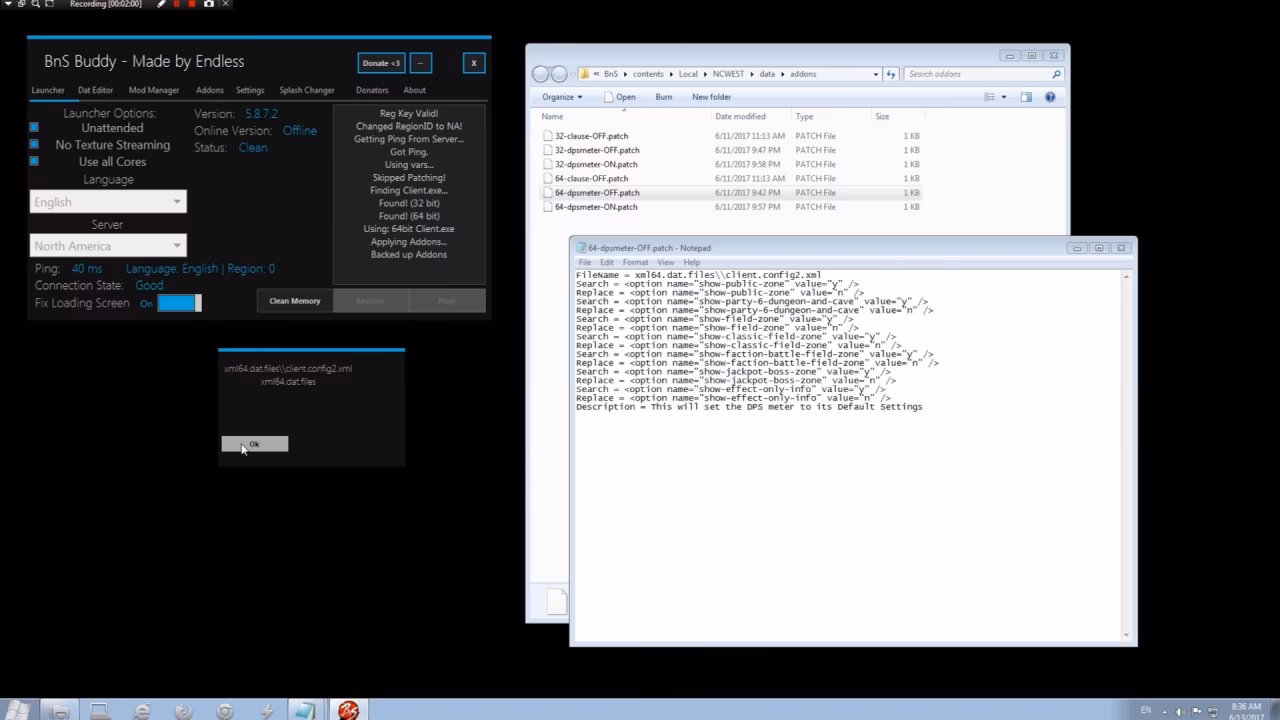The height and width of the screenshot is (720, 1280).
Task: Open the Mod Manager tab
Action: 154,90
